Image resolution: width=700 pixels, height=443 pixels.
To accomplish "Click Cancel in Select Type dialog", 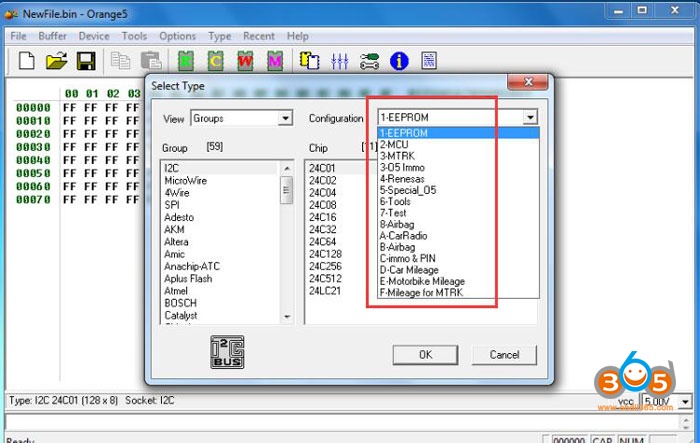I will pos(504,355).
